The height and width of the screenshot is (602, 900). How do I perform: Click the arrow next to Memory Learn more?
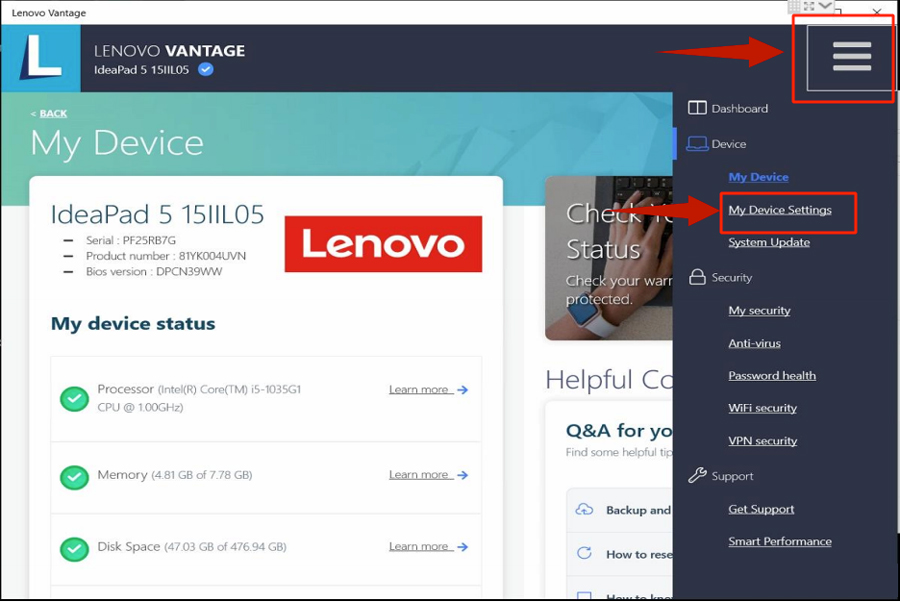(x=463, y=475)
